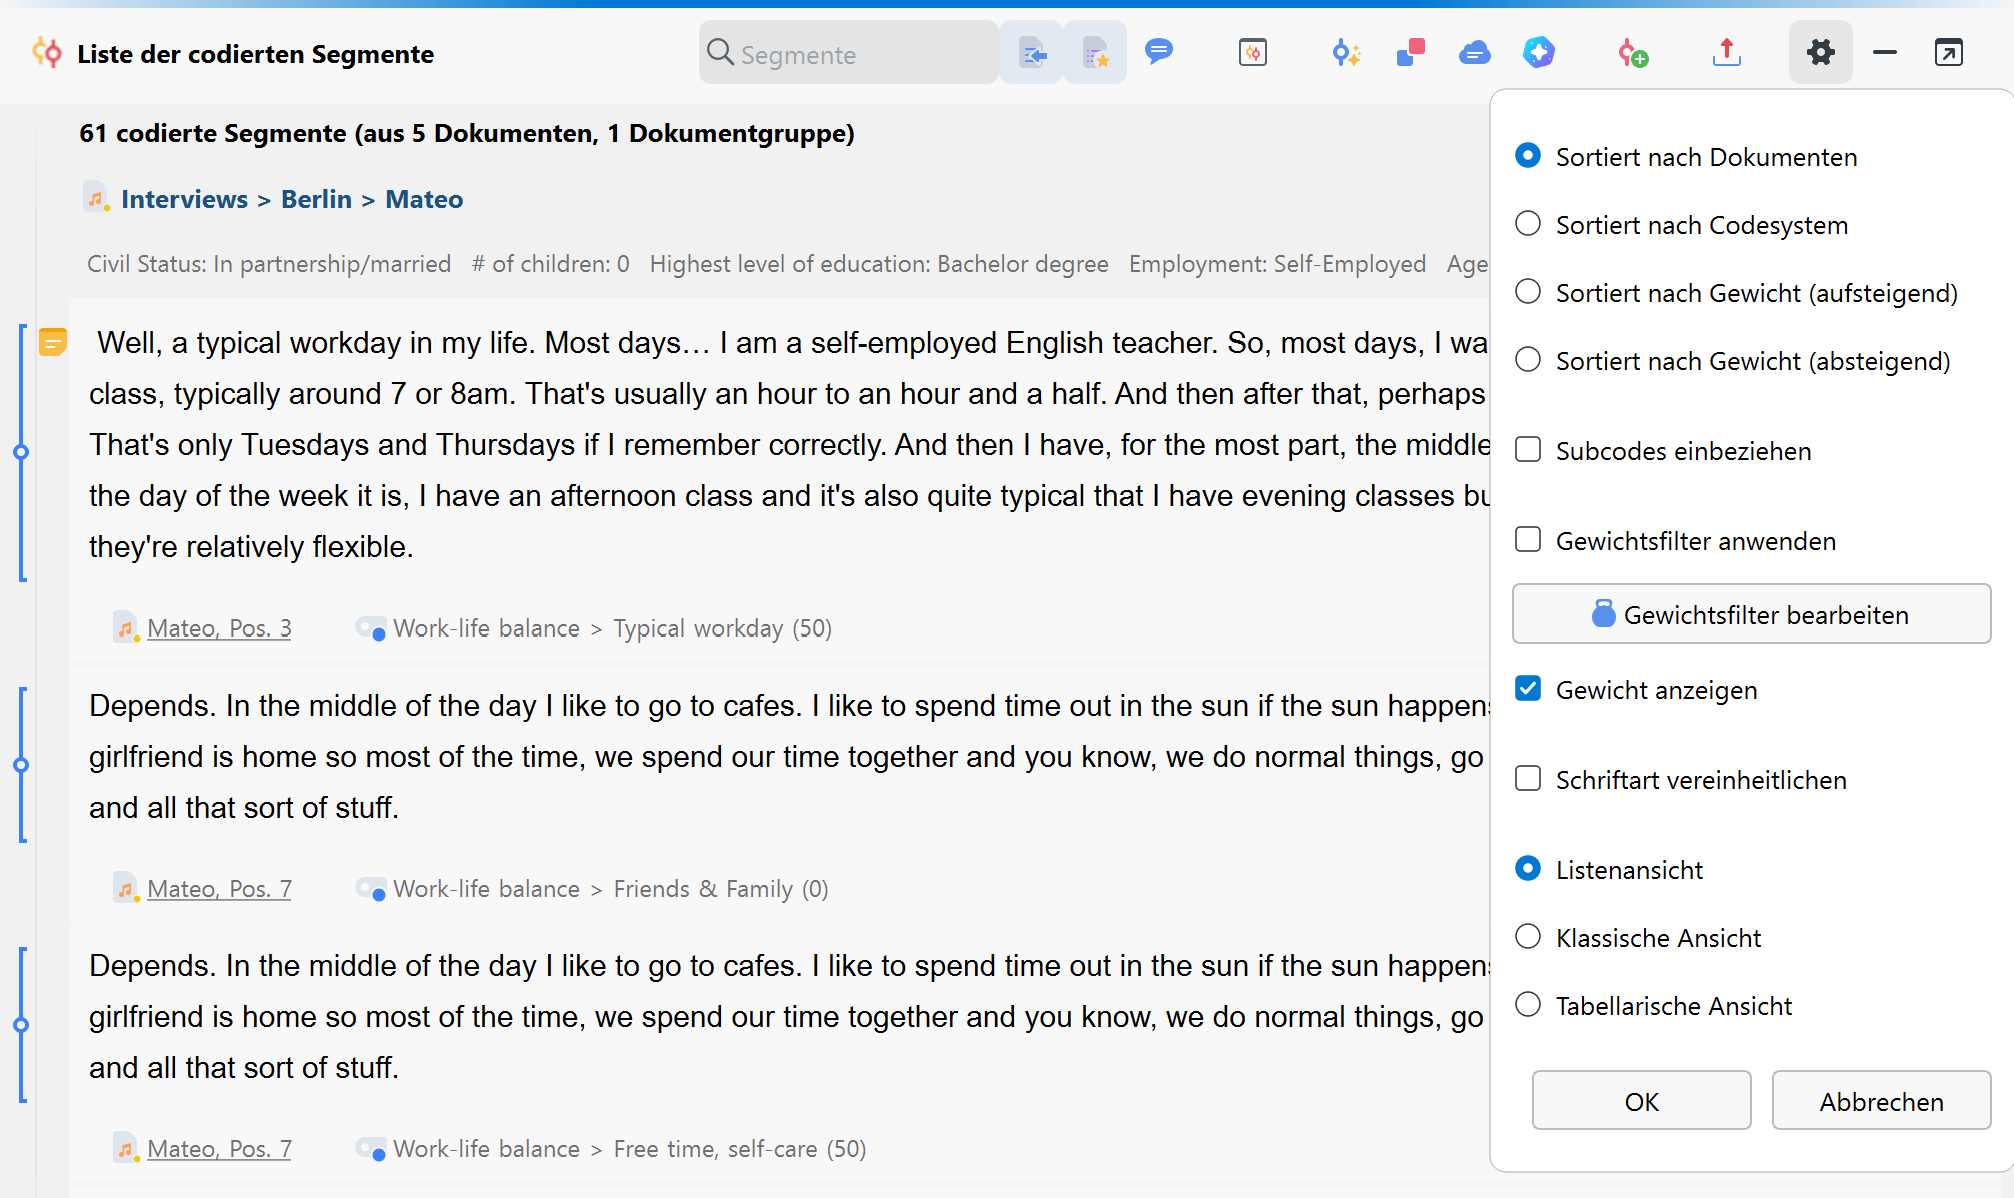2014x1198 pixels.
Task: Confirm settings with OK button
Action: (x=1642, y=1101)
